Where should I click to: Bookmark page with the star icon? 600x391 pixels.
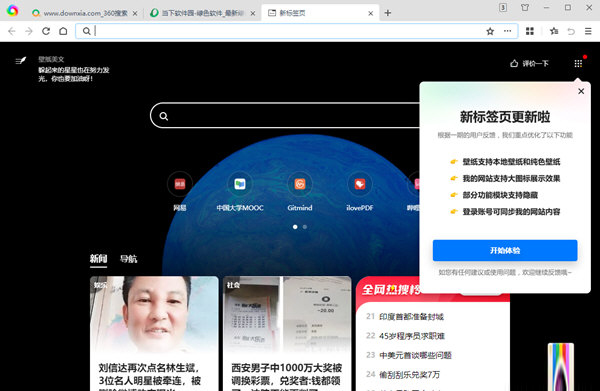tap(490, 31)
